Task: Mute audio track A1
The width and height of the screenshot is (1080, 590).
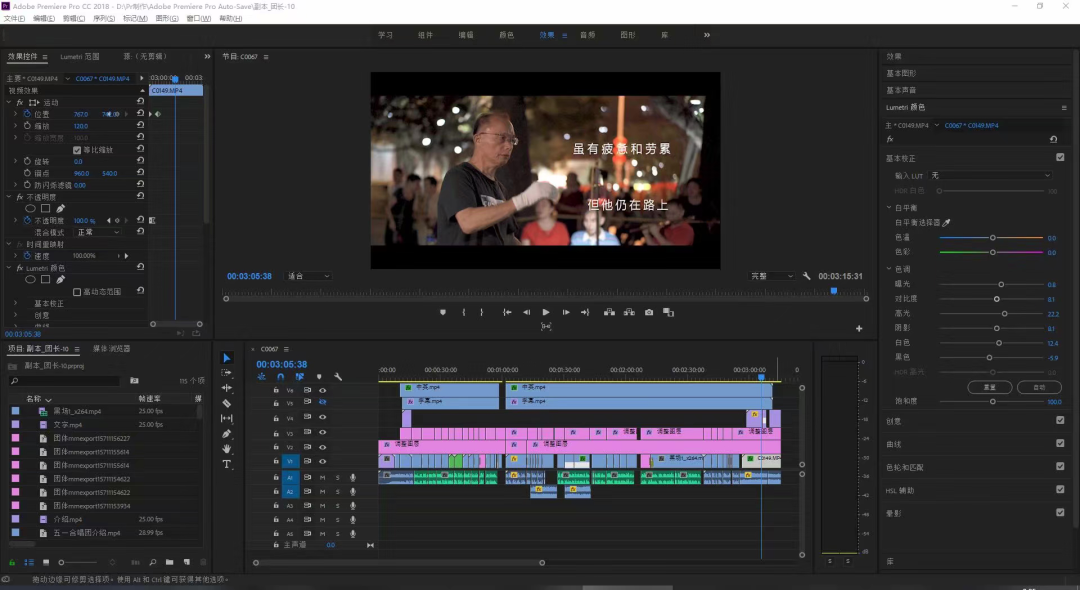Action: 322,478
